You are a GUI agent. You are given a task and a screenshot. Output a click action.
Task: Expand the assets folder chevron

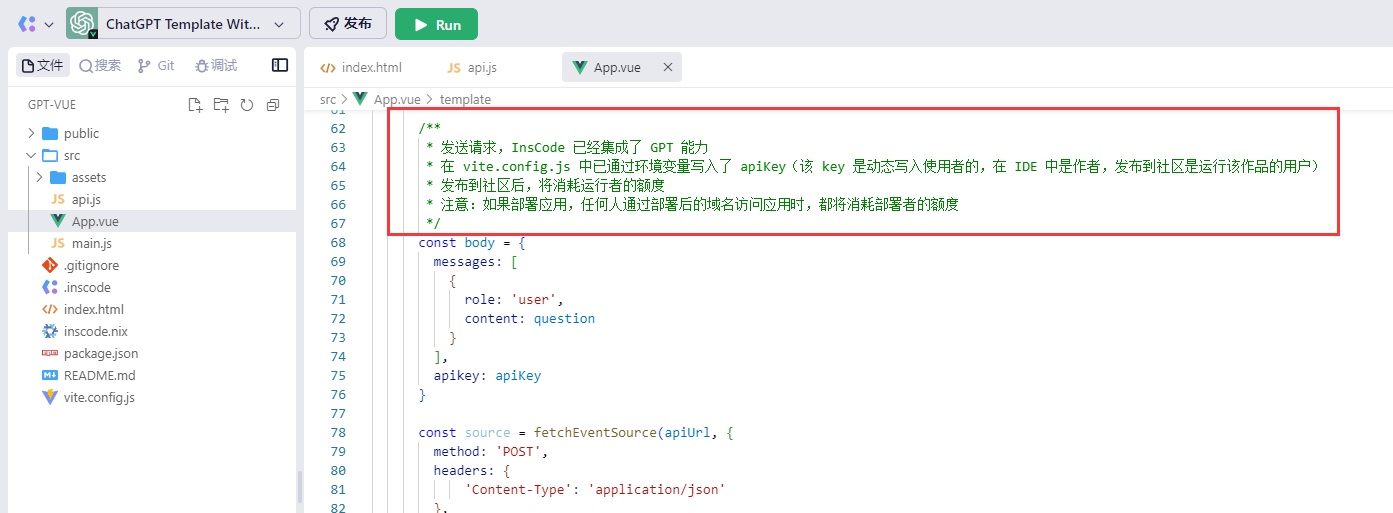[x=38, y=177]
